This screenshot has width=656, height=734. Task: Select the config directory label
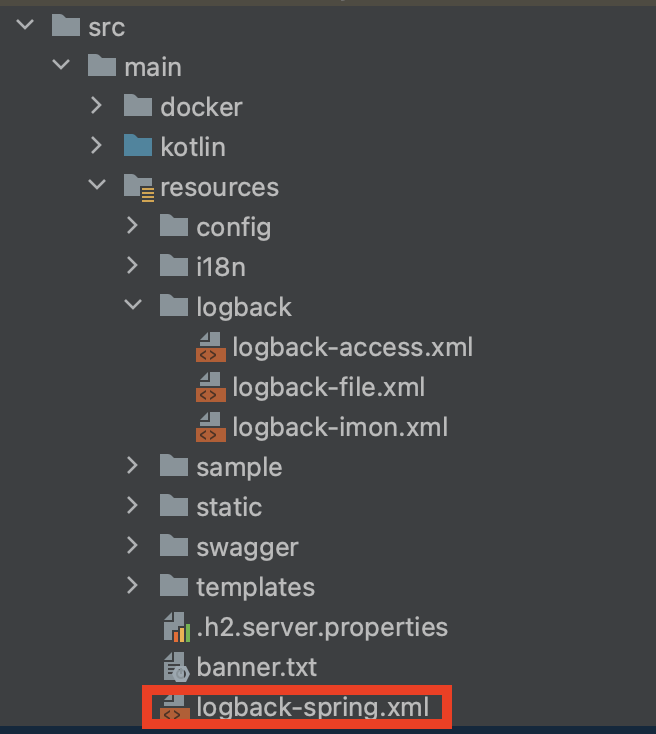234,228
